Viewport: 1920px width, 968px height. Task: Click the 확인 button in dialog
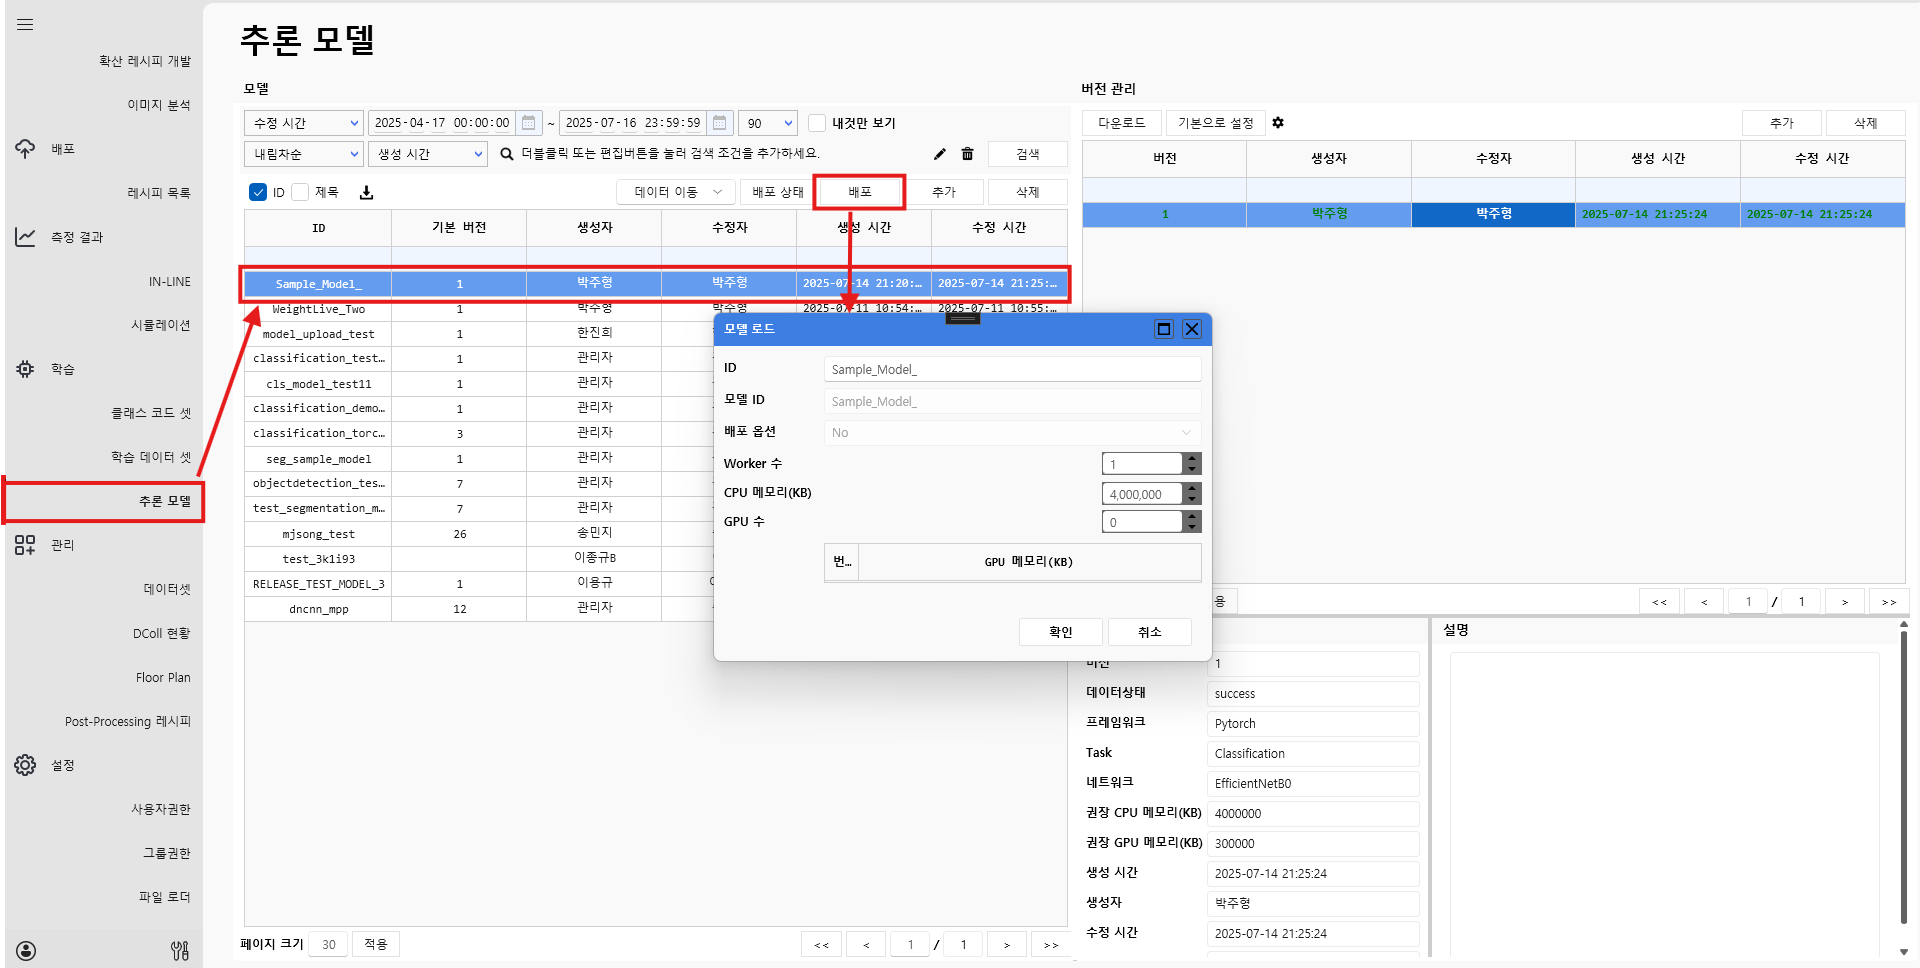1060,632
